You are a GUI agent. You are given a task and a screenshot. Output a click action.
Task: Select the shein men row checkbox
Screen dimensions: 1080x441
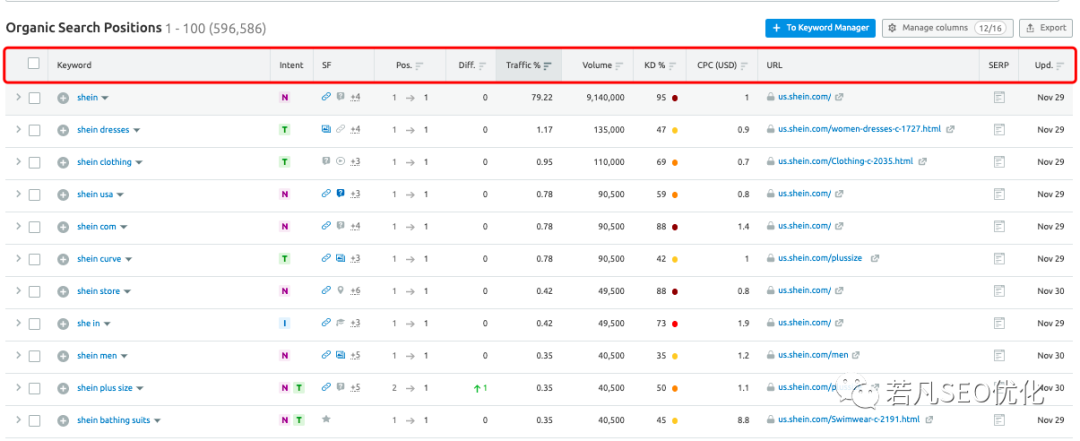pos(35,355)
